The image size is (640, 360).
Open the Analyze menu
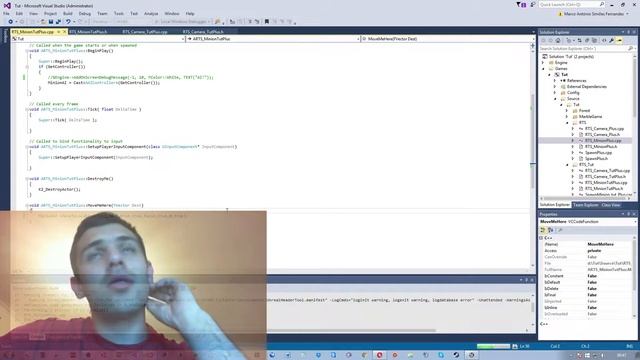(151, 13)
